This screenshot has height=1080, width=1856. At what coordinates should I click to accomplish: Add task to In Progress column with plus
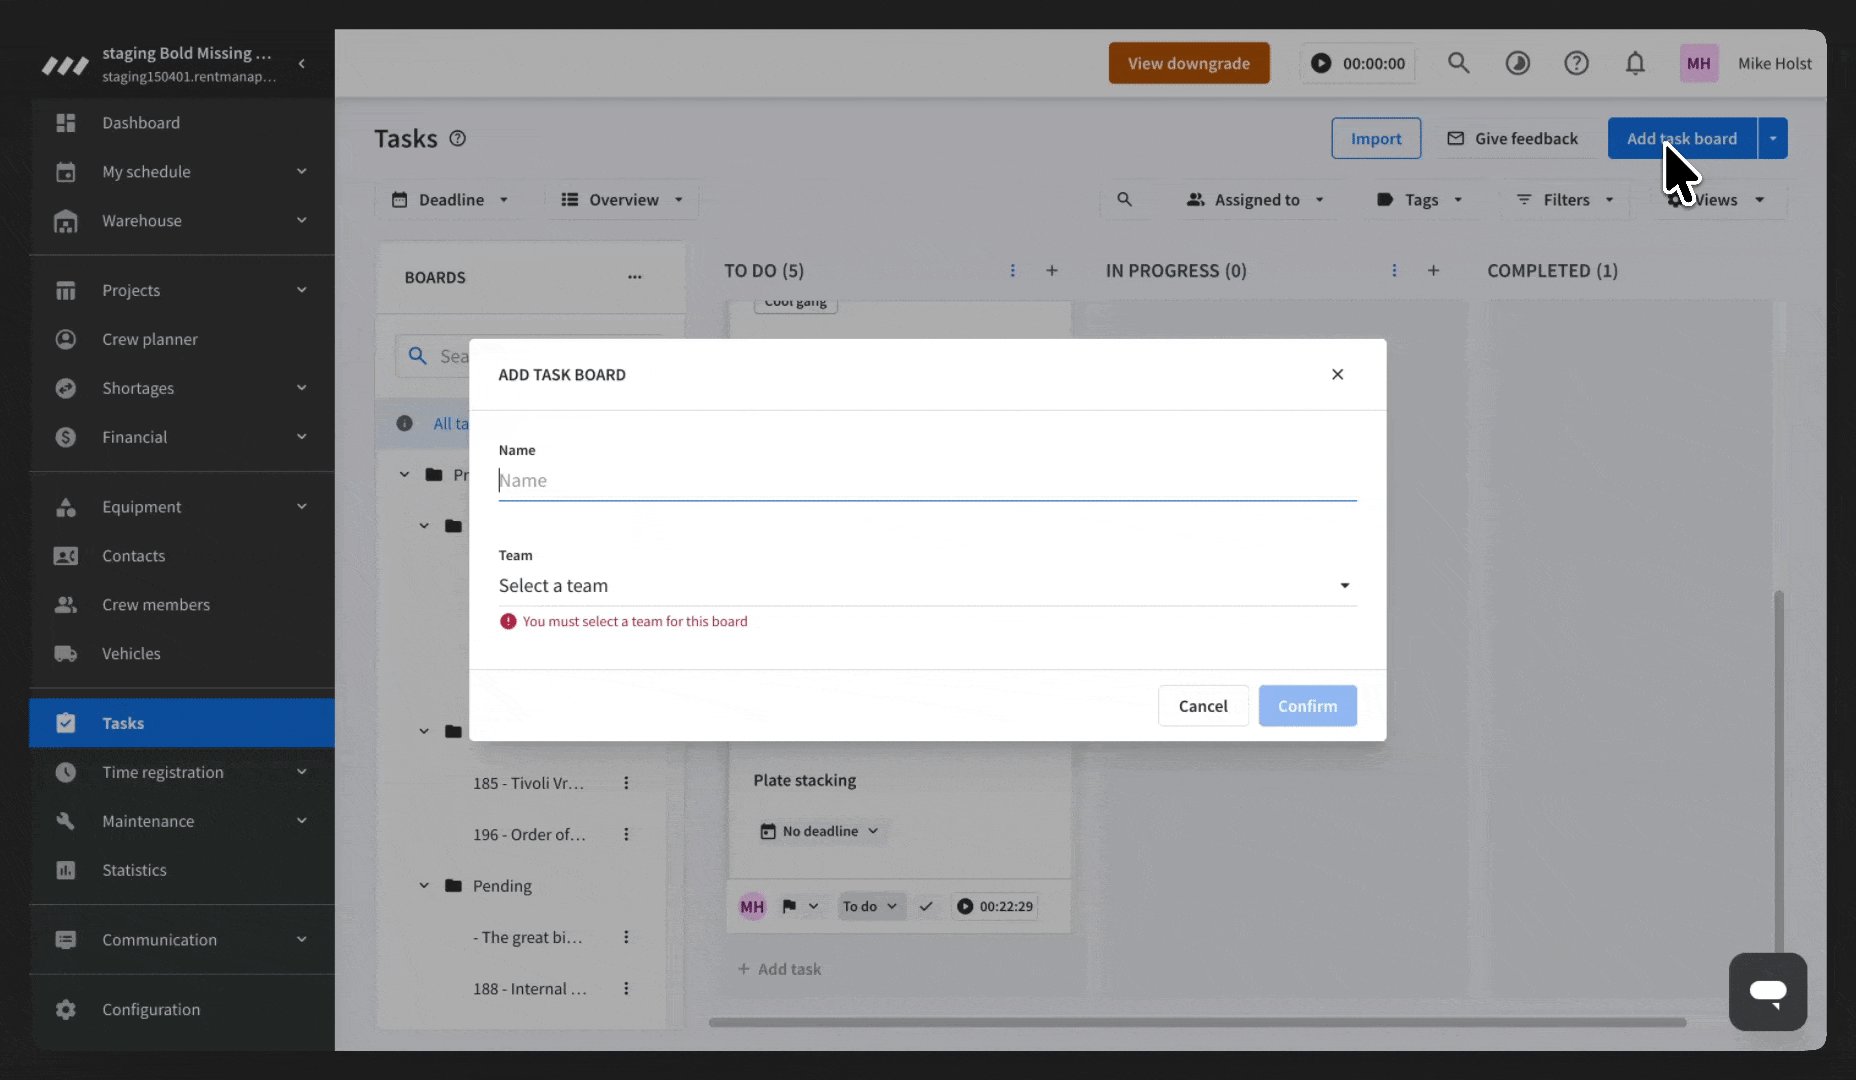pos(1433,271)
